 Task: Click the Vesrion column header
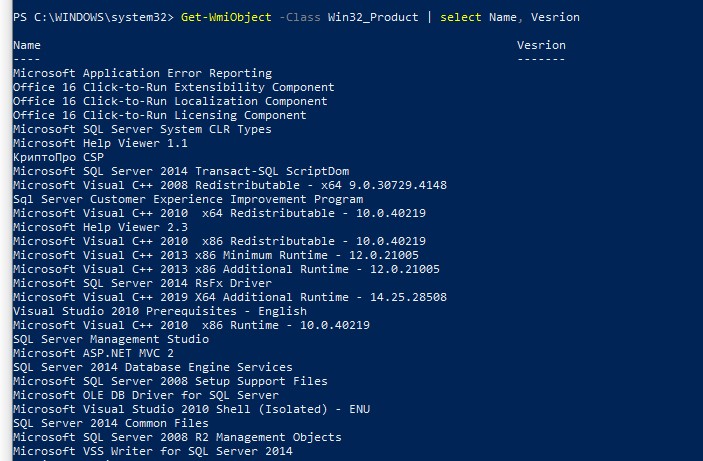click(541, 45)
